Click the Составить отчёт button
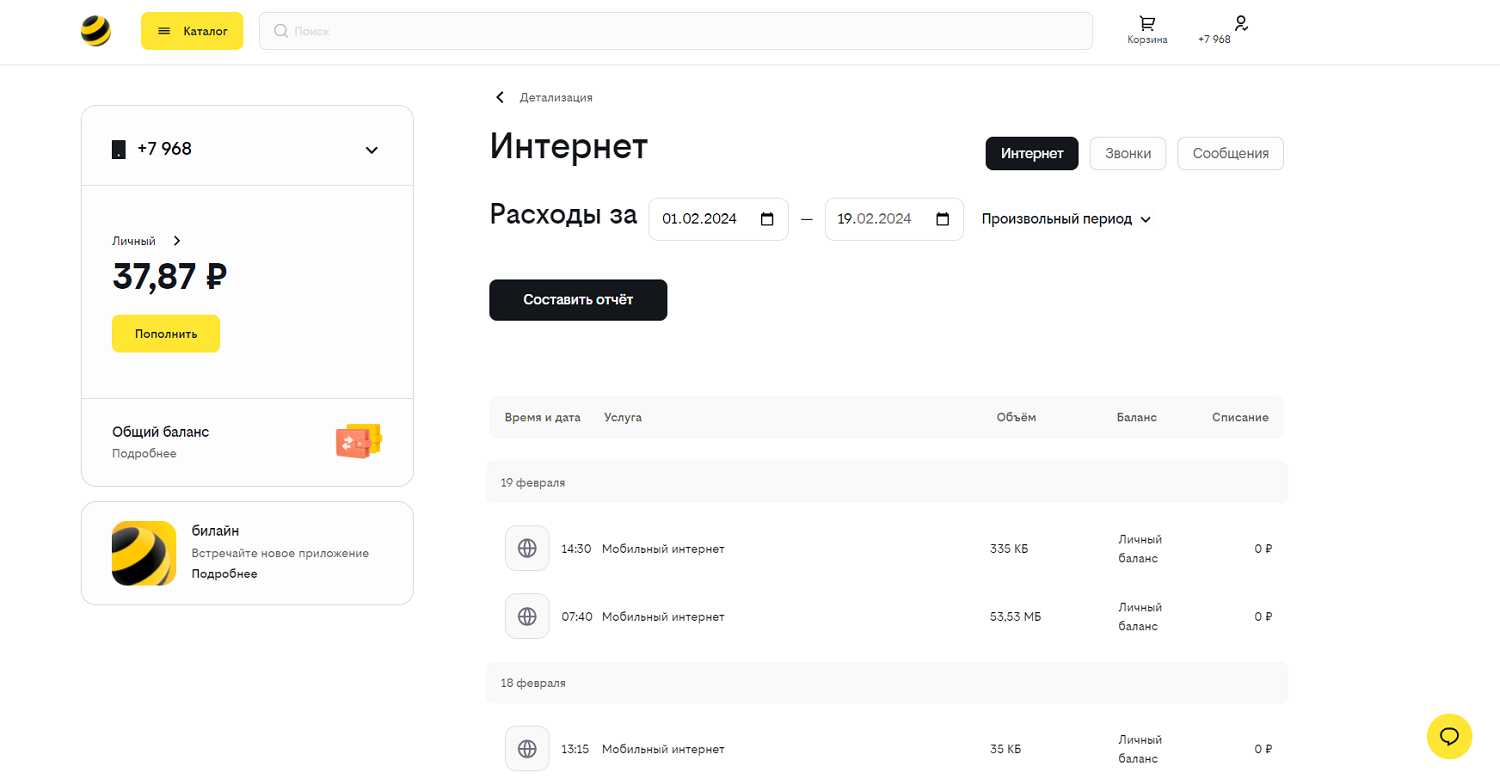Screen dimensions: 1500x779 point(578,300)
